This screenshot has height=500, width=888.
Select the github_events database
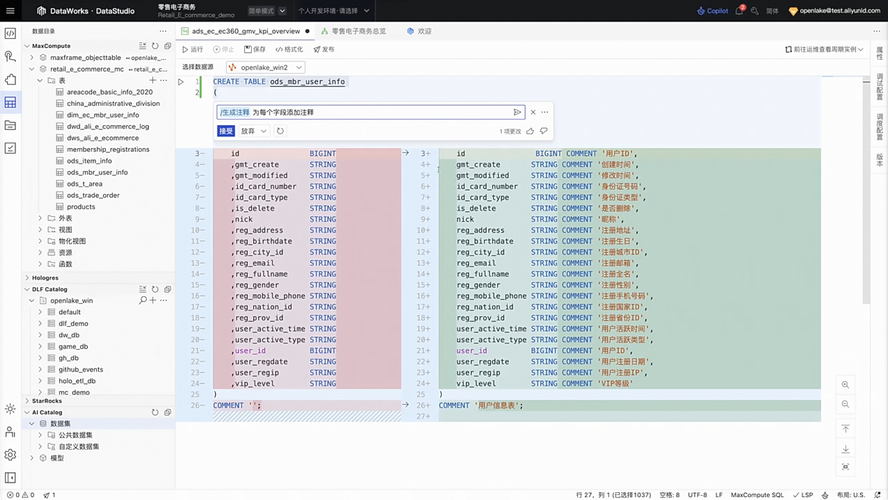pyautogui.click(x=80, y=369)
